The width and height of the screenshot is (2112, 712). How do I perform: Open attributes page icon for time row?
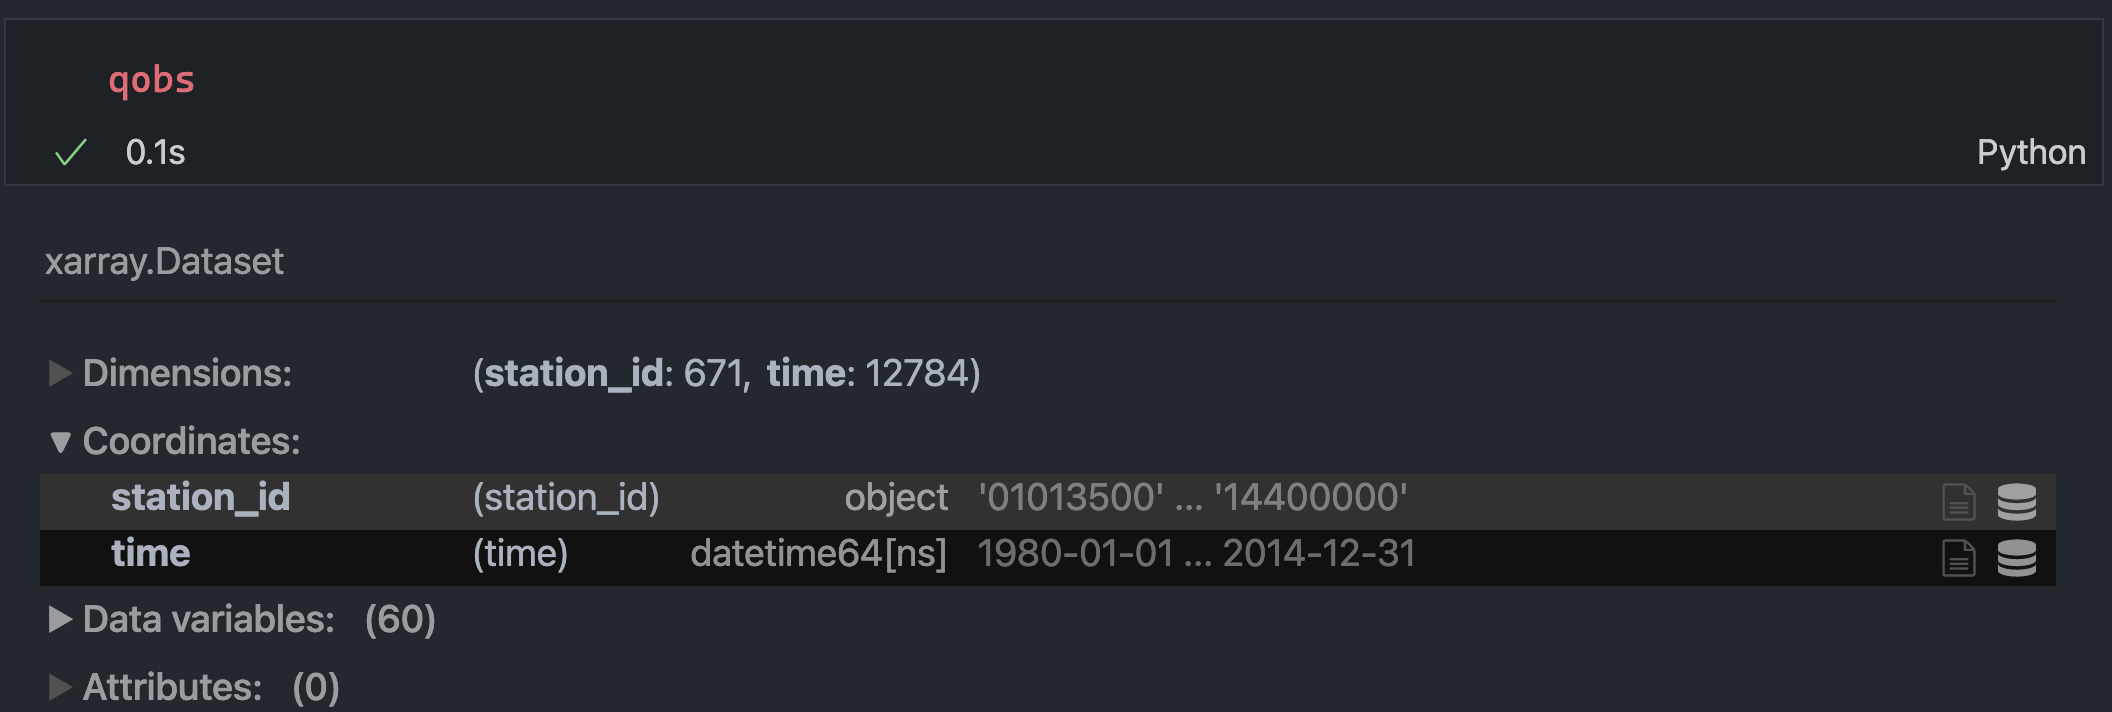coord(1958,557)
